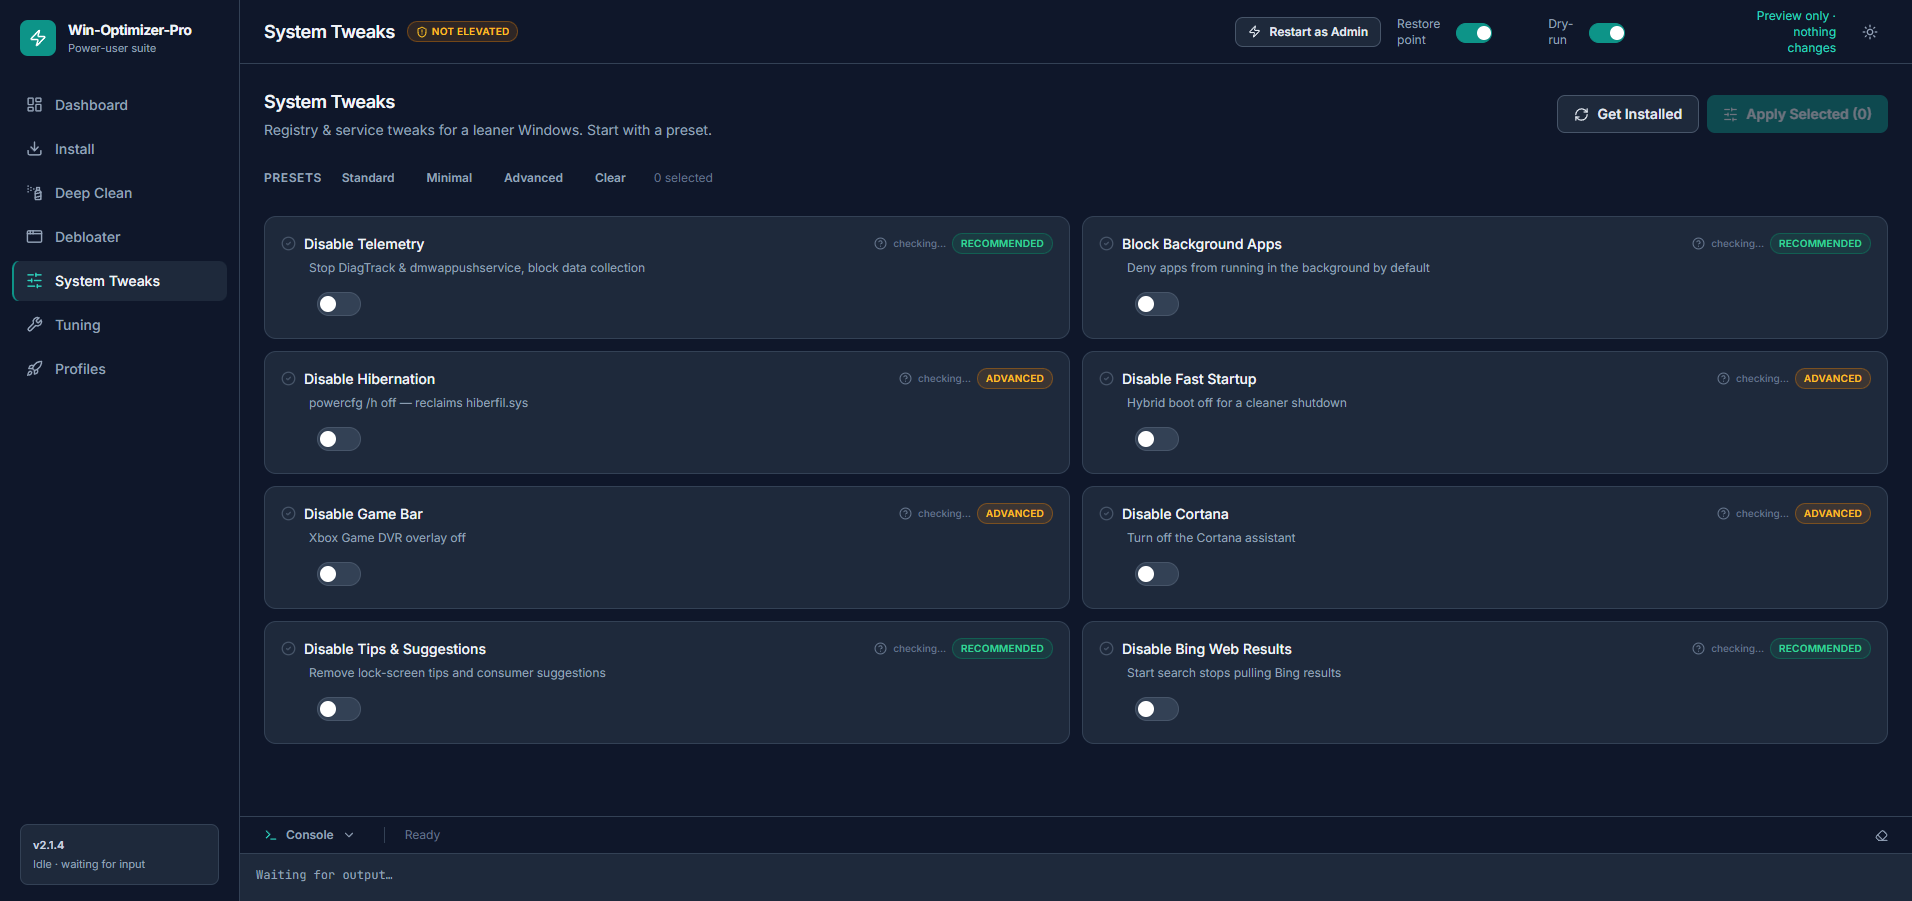Click the clear console eraser icon

[1881, 836]
